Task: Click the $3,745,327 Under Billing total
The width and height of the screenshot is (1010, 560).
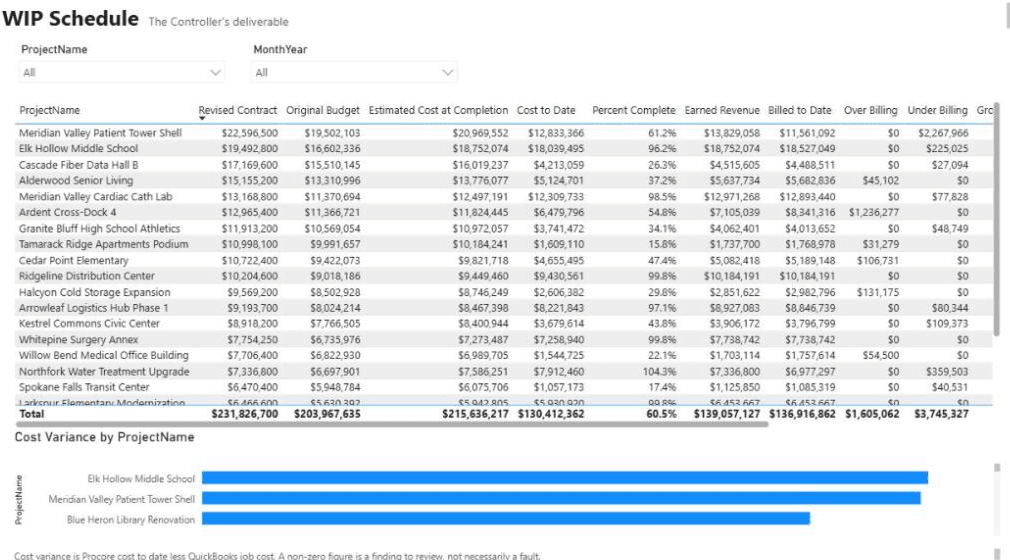Action: (x=941, y=414)
